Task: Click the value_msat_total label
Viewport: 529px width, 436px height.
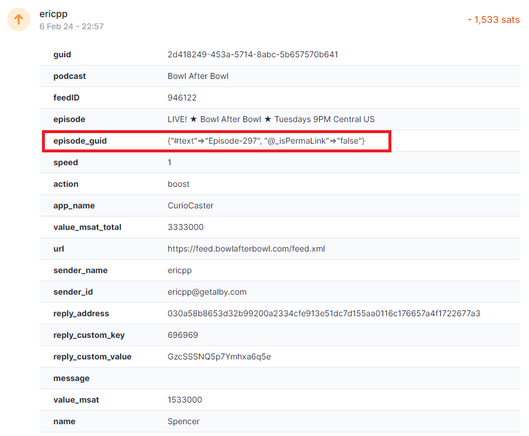Action: (x=87, y=227)
